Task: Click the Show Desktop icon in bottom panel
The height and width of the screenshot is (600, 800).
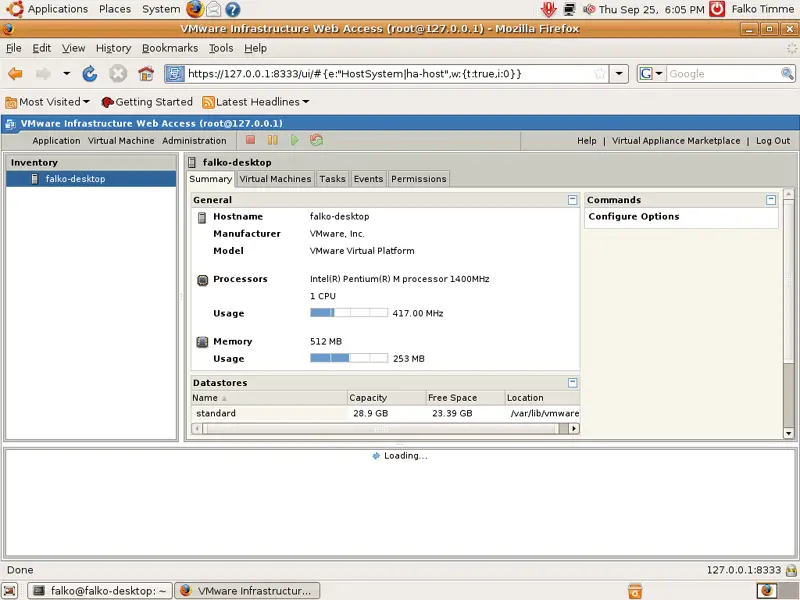Action: (x=9, y=591)
